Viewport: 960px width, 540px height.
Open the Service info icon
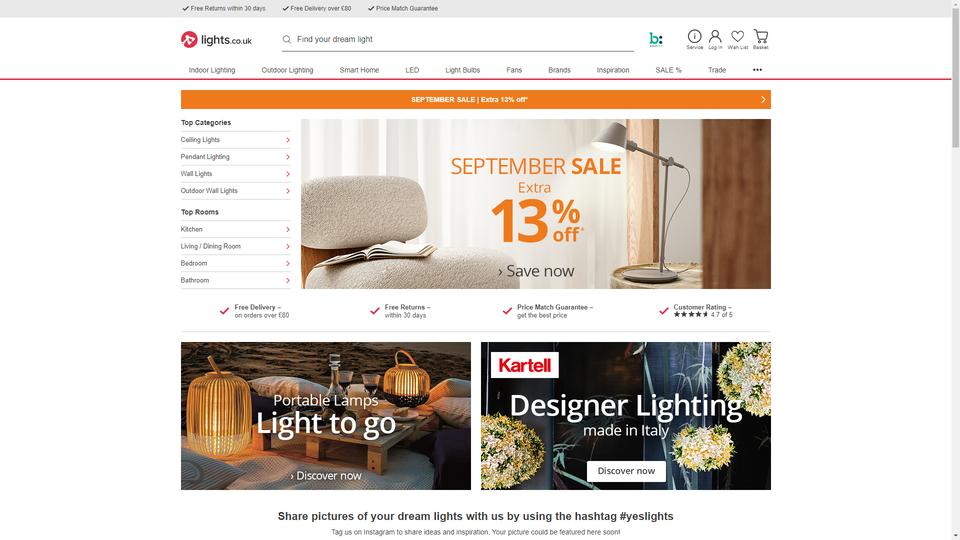point(694,36)
